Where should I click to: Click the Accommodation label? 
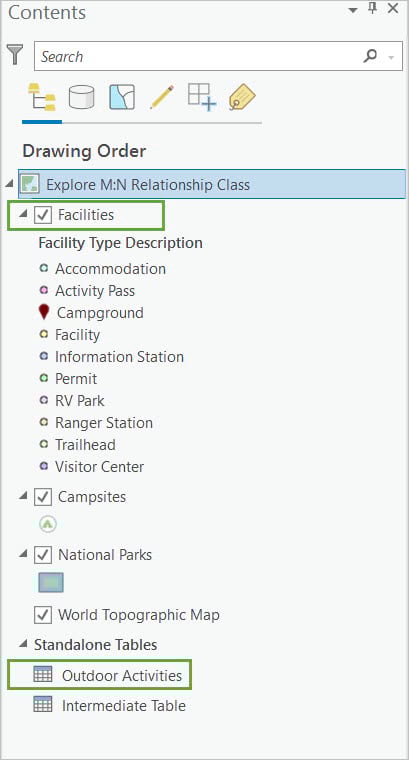pos(110,269)
